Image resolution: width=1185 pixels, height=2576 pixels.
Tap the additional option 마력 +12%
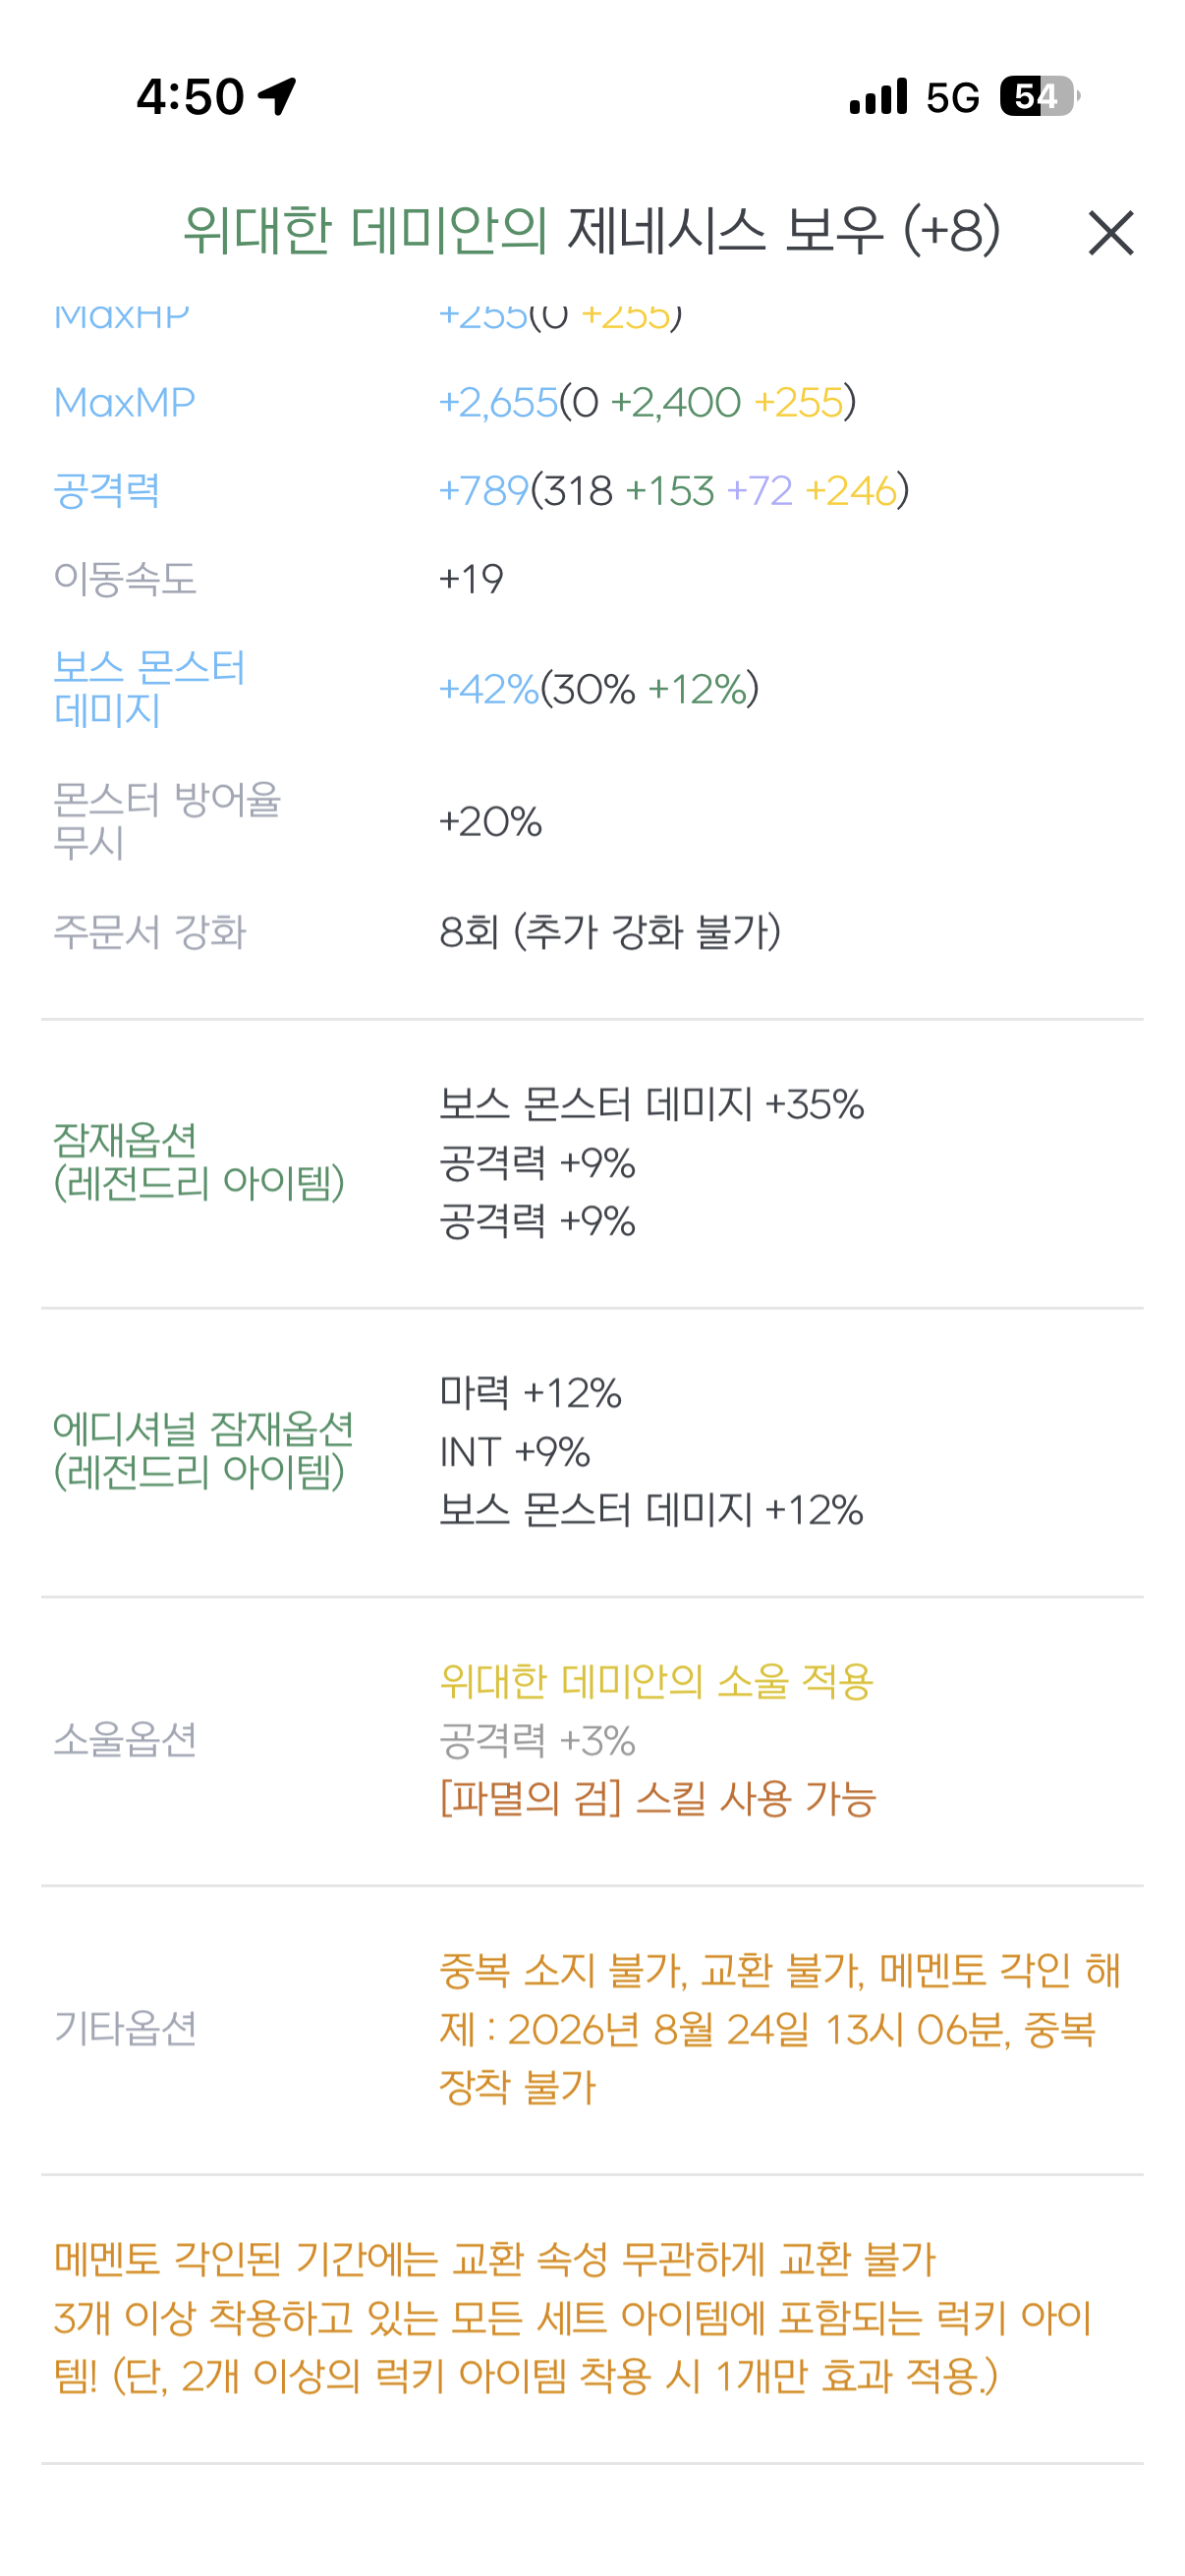click(x=530, y=1392)
